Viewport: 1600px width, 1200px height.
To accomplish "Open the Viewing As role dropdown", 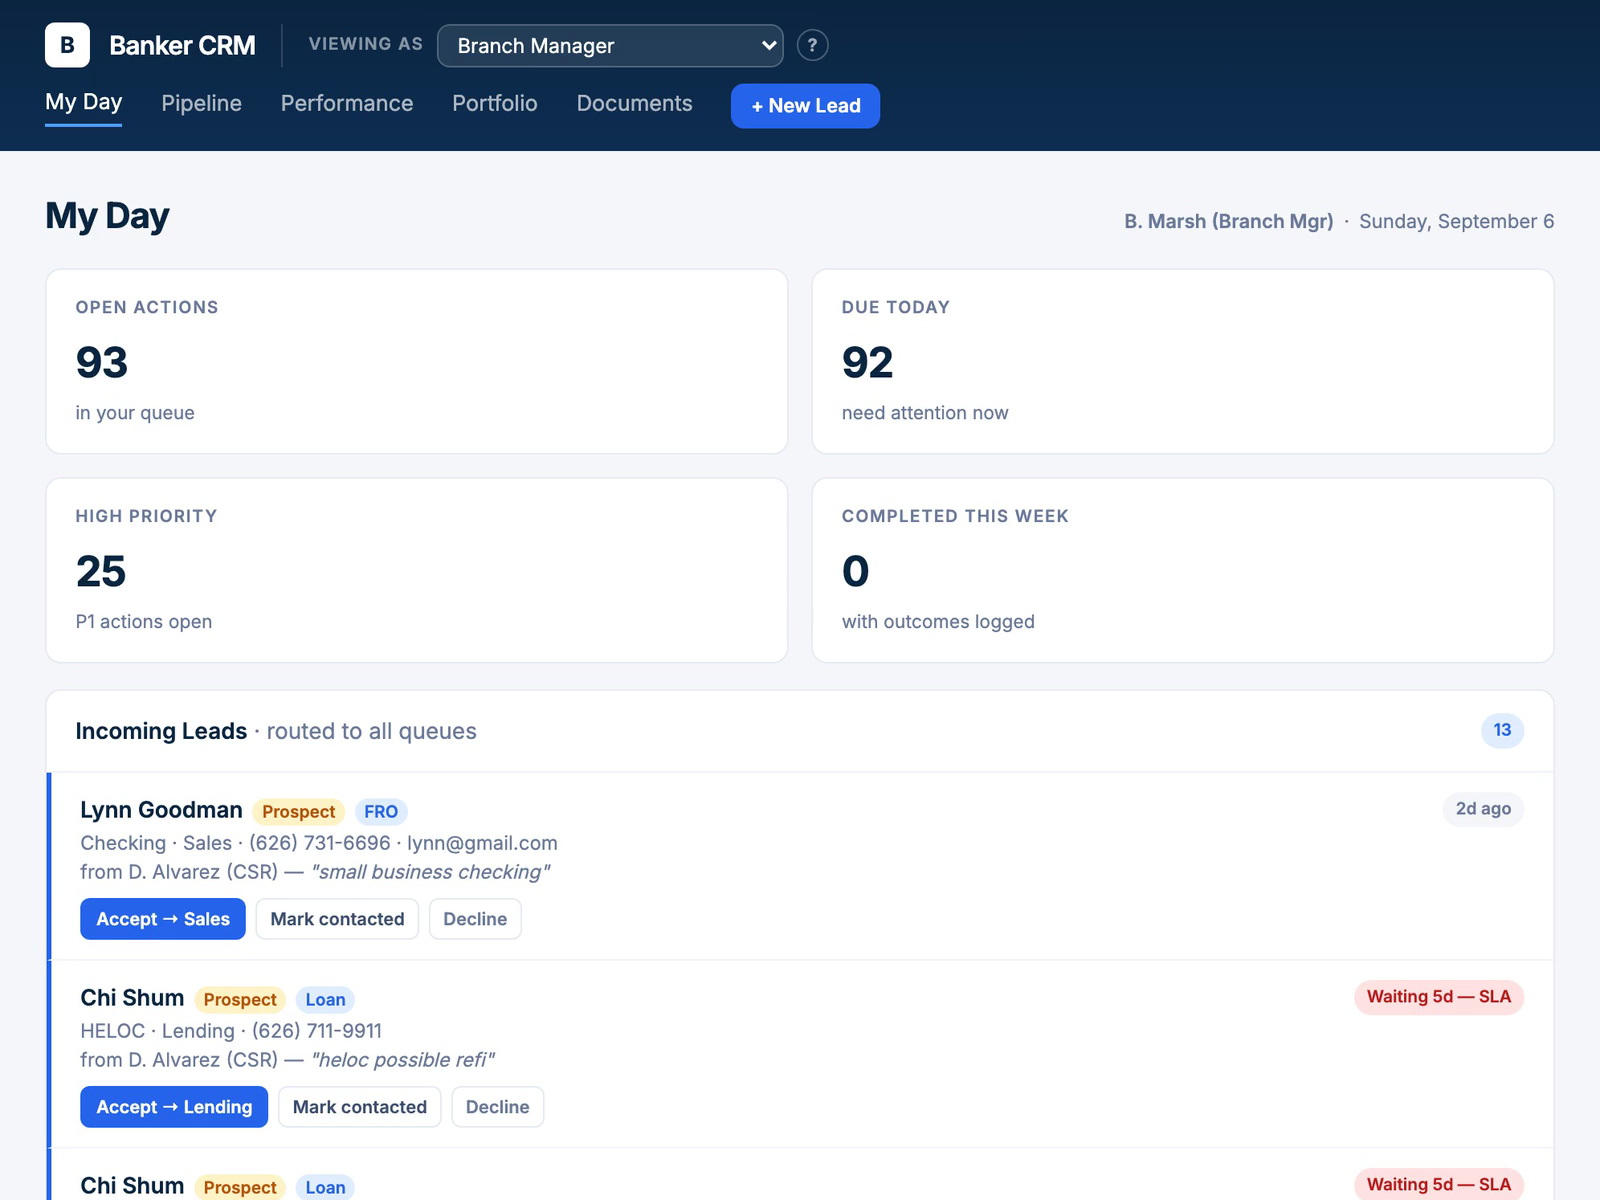I will (x=610, y=46).
